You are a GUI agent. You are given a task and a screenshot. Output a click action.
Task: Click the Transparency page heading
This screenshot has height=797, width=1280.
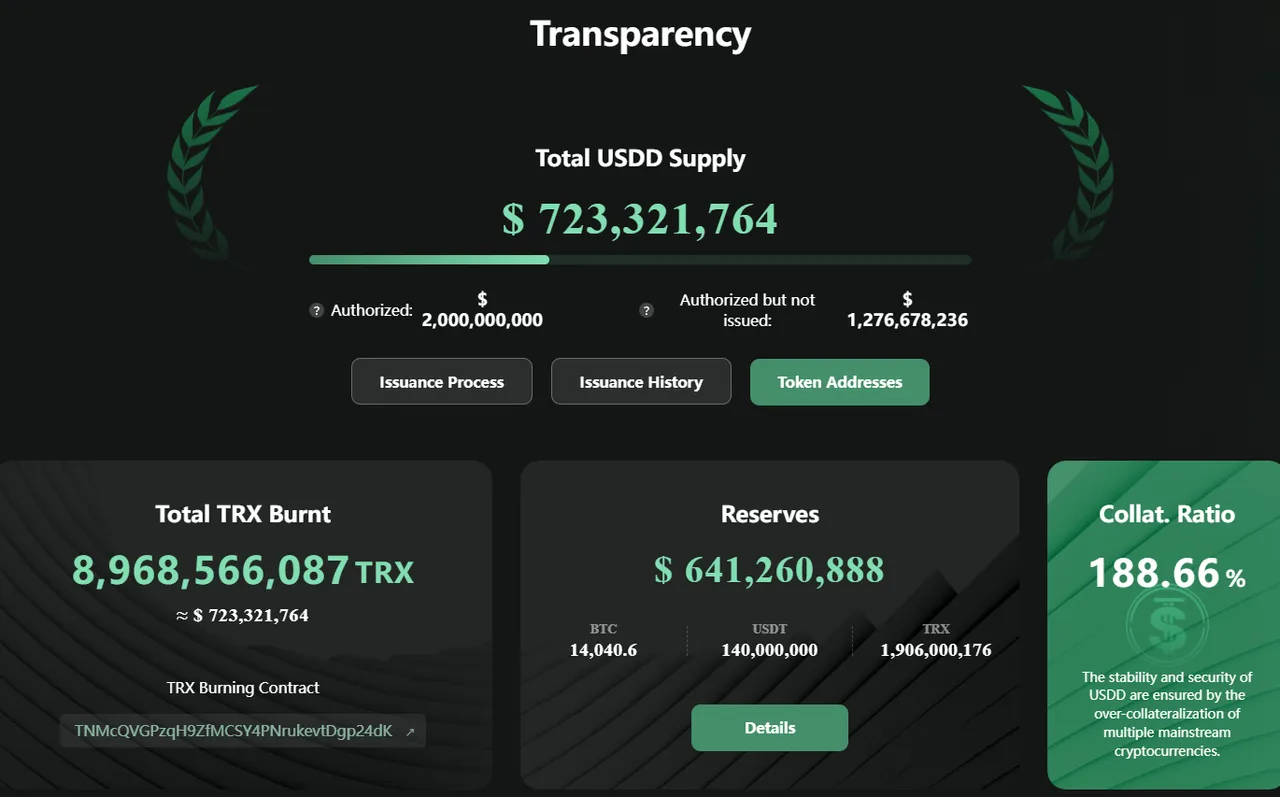(640, 34)
